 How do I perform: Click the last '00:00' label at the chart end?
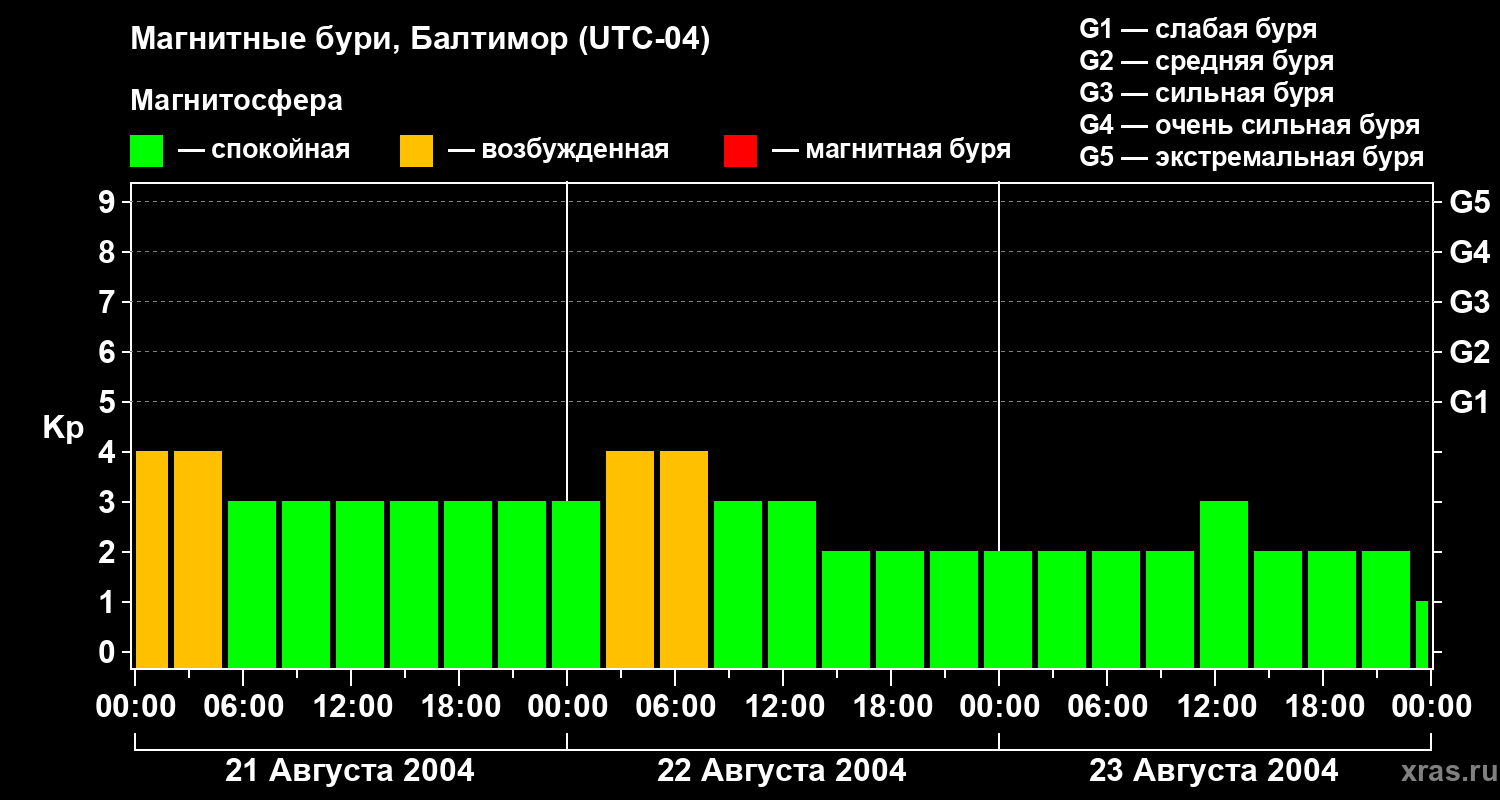coord(1431,707)
